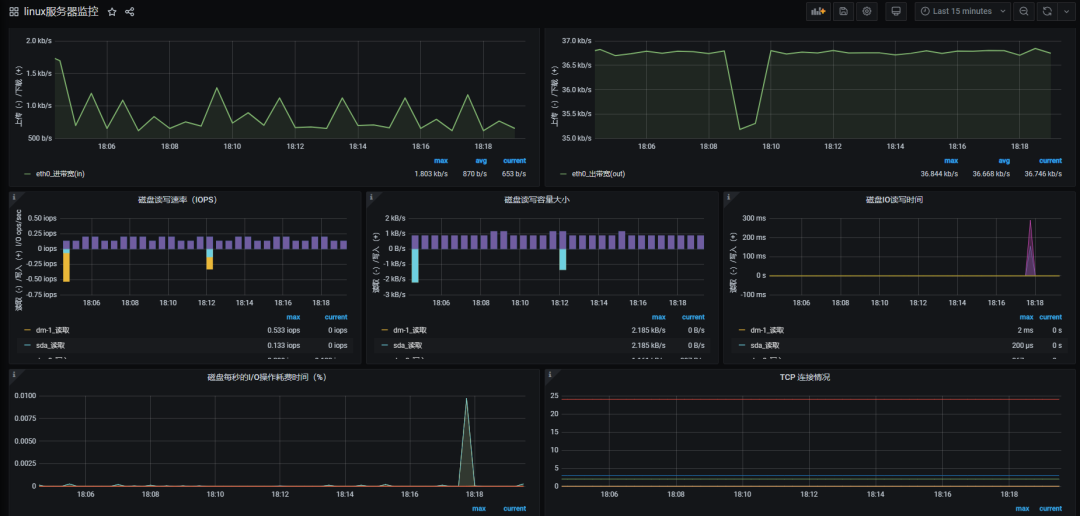Click the Add panel icon

click(x=819, y=11)
